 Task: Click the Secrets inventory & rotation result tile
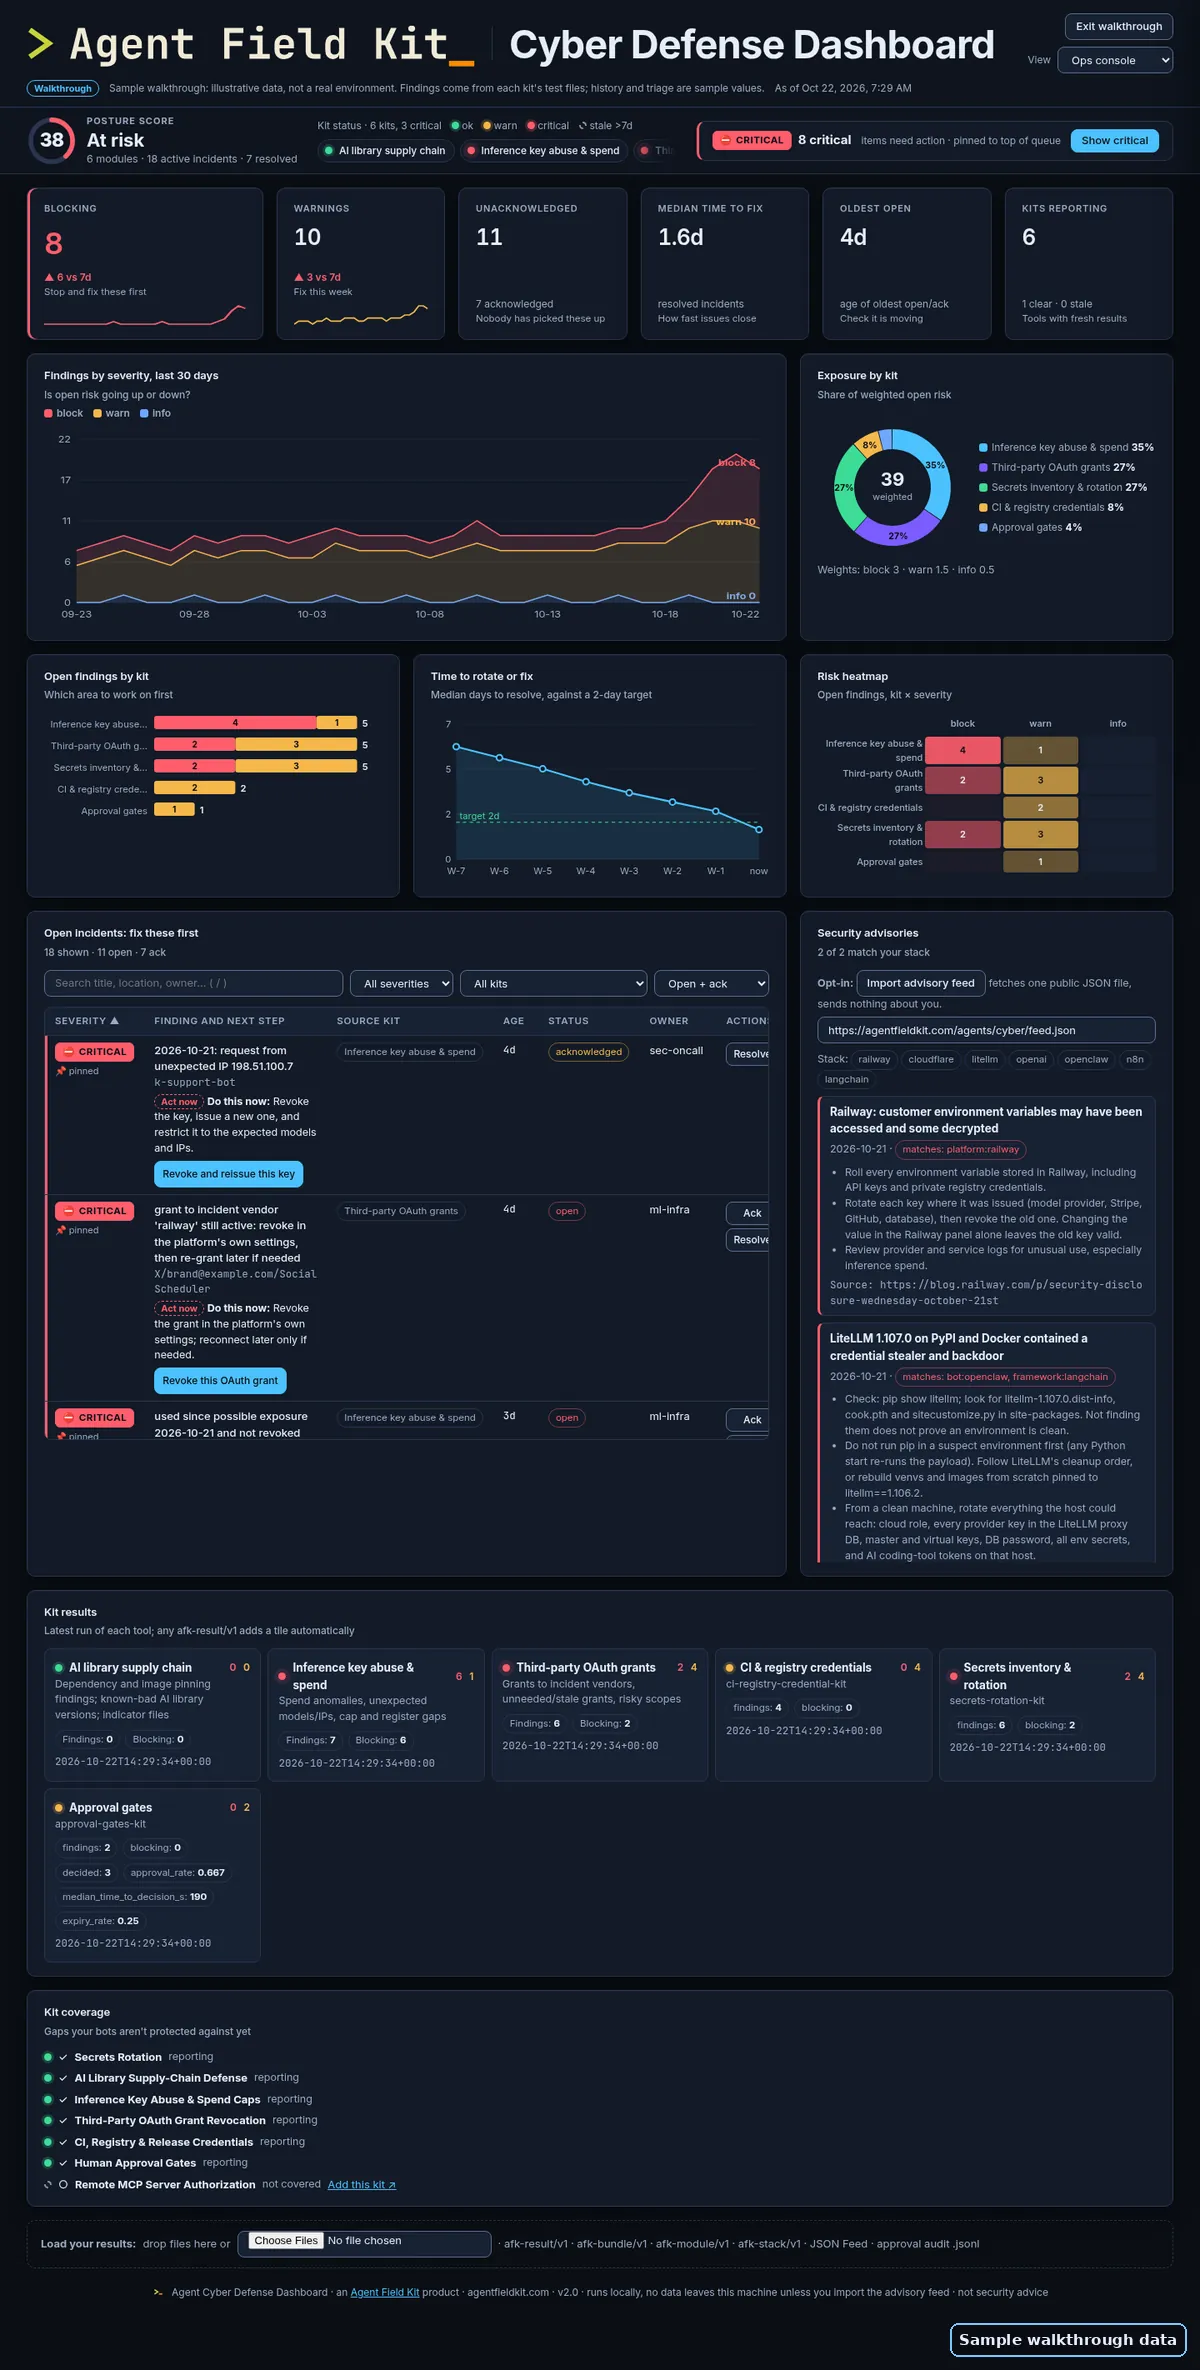coord(1047,1715)
